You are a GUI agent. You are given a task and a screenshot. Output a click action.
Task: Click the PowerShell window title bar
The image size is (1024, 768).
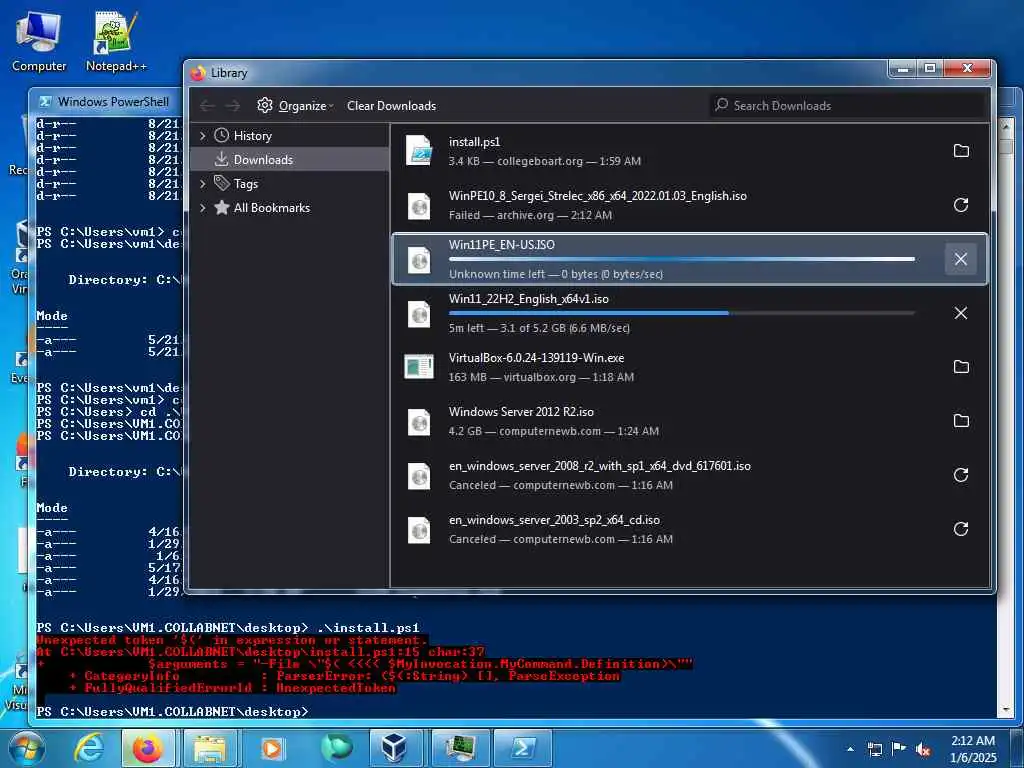[108, 101]
